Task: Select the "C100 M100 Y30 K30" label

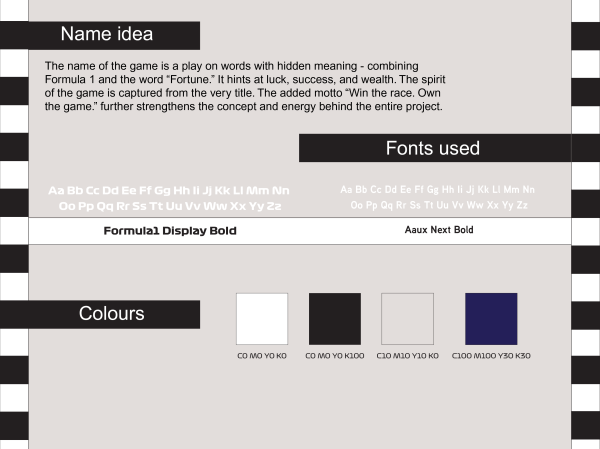Action: [491, 355]
